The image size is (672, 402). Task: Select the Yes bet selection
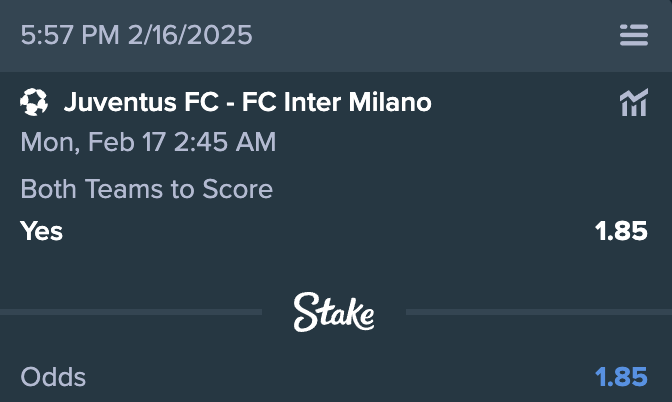pos(42,231)
